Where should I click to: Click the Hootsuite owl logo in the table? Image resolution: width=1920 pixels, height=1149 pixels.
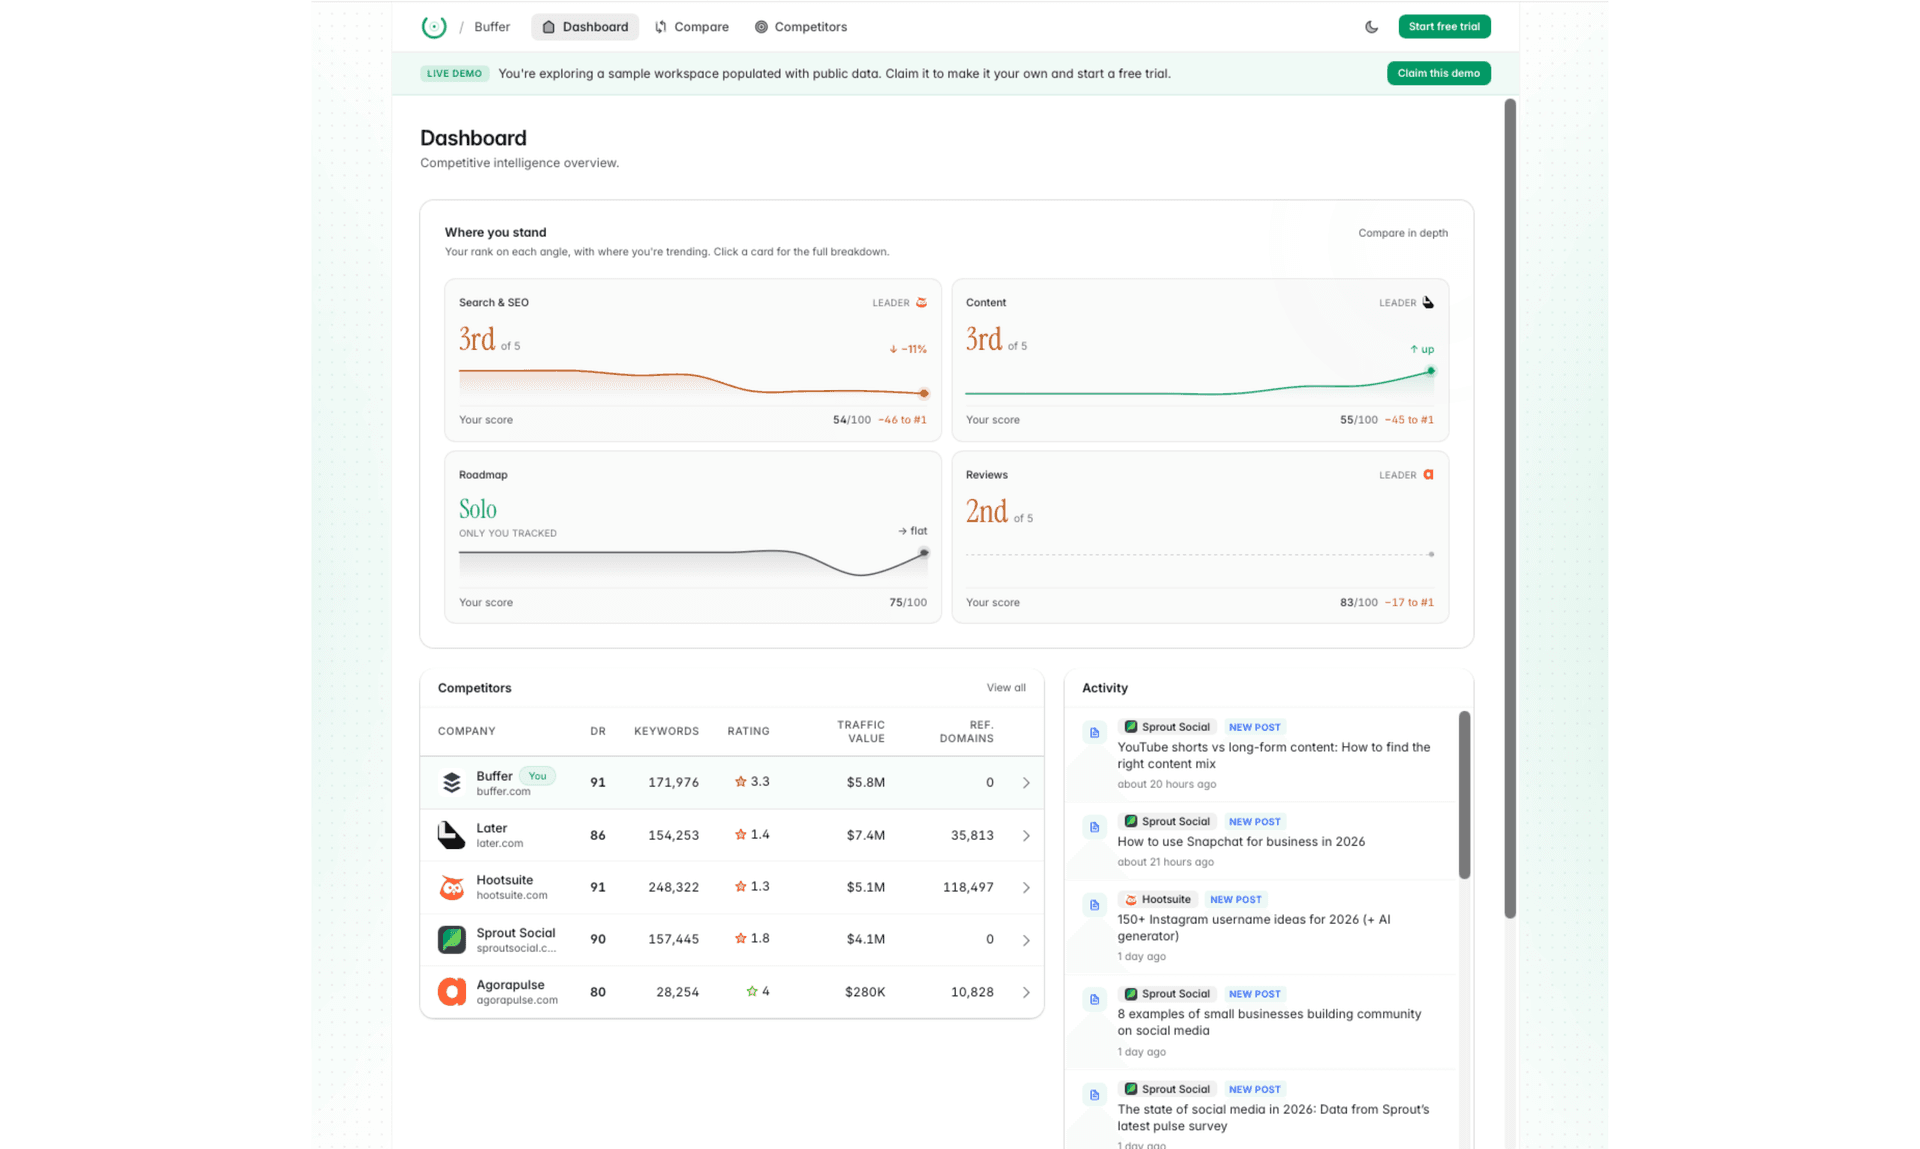tap(452, 887)
